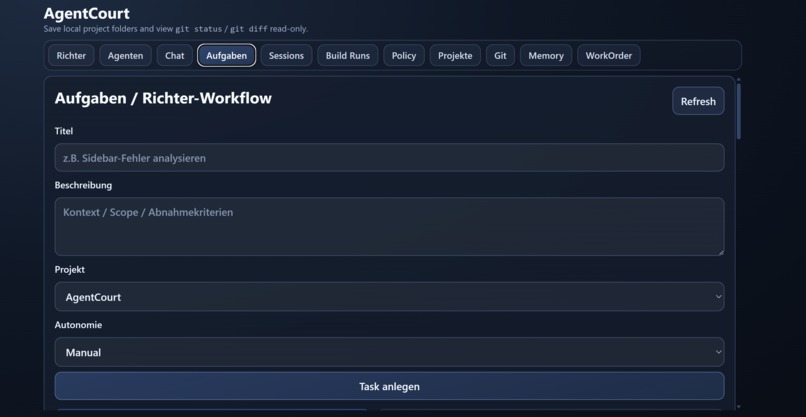The image size is (806, 417).
Task: Click the Task anlegen button
Action: [389, 386]
